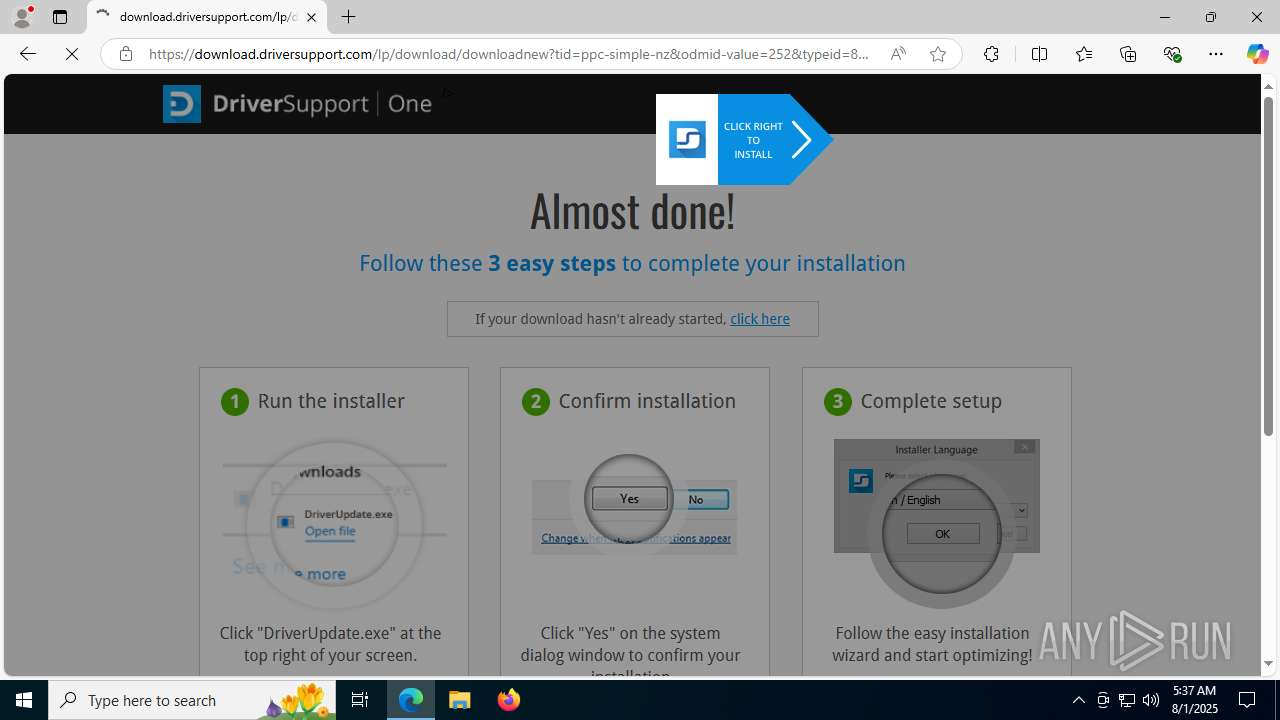Click the taskbar search box
The width and height of the screenshot is (1280, 720).
click(192, 700)
